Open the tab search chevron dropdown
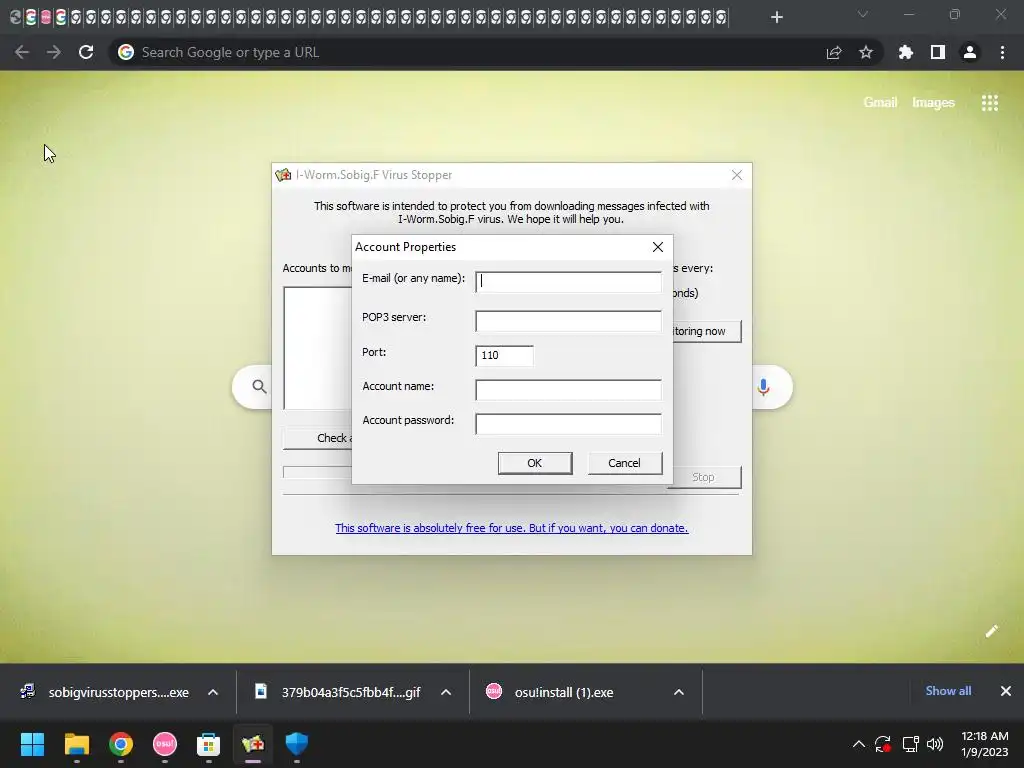 [x=863, y=14]
